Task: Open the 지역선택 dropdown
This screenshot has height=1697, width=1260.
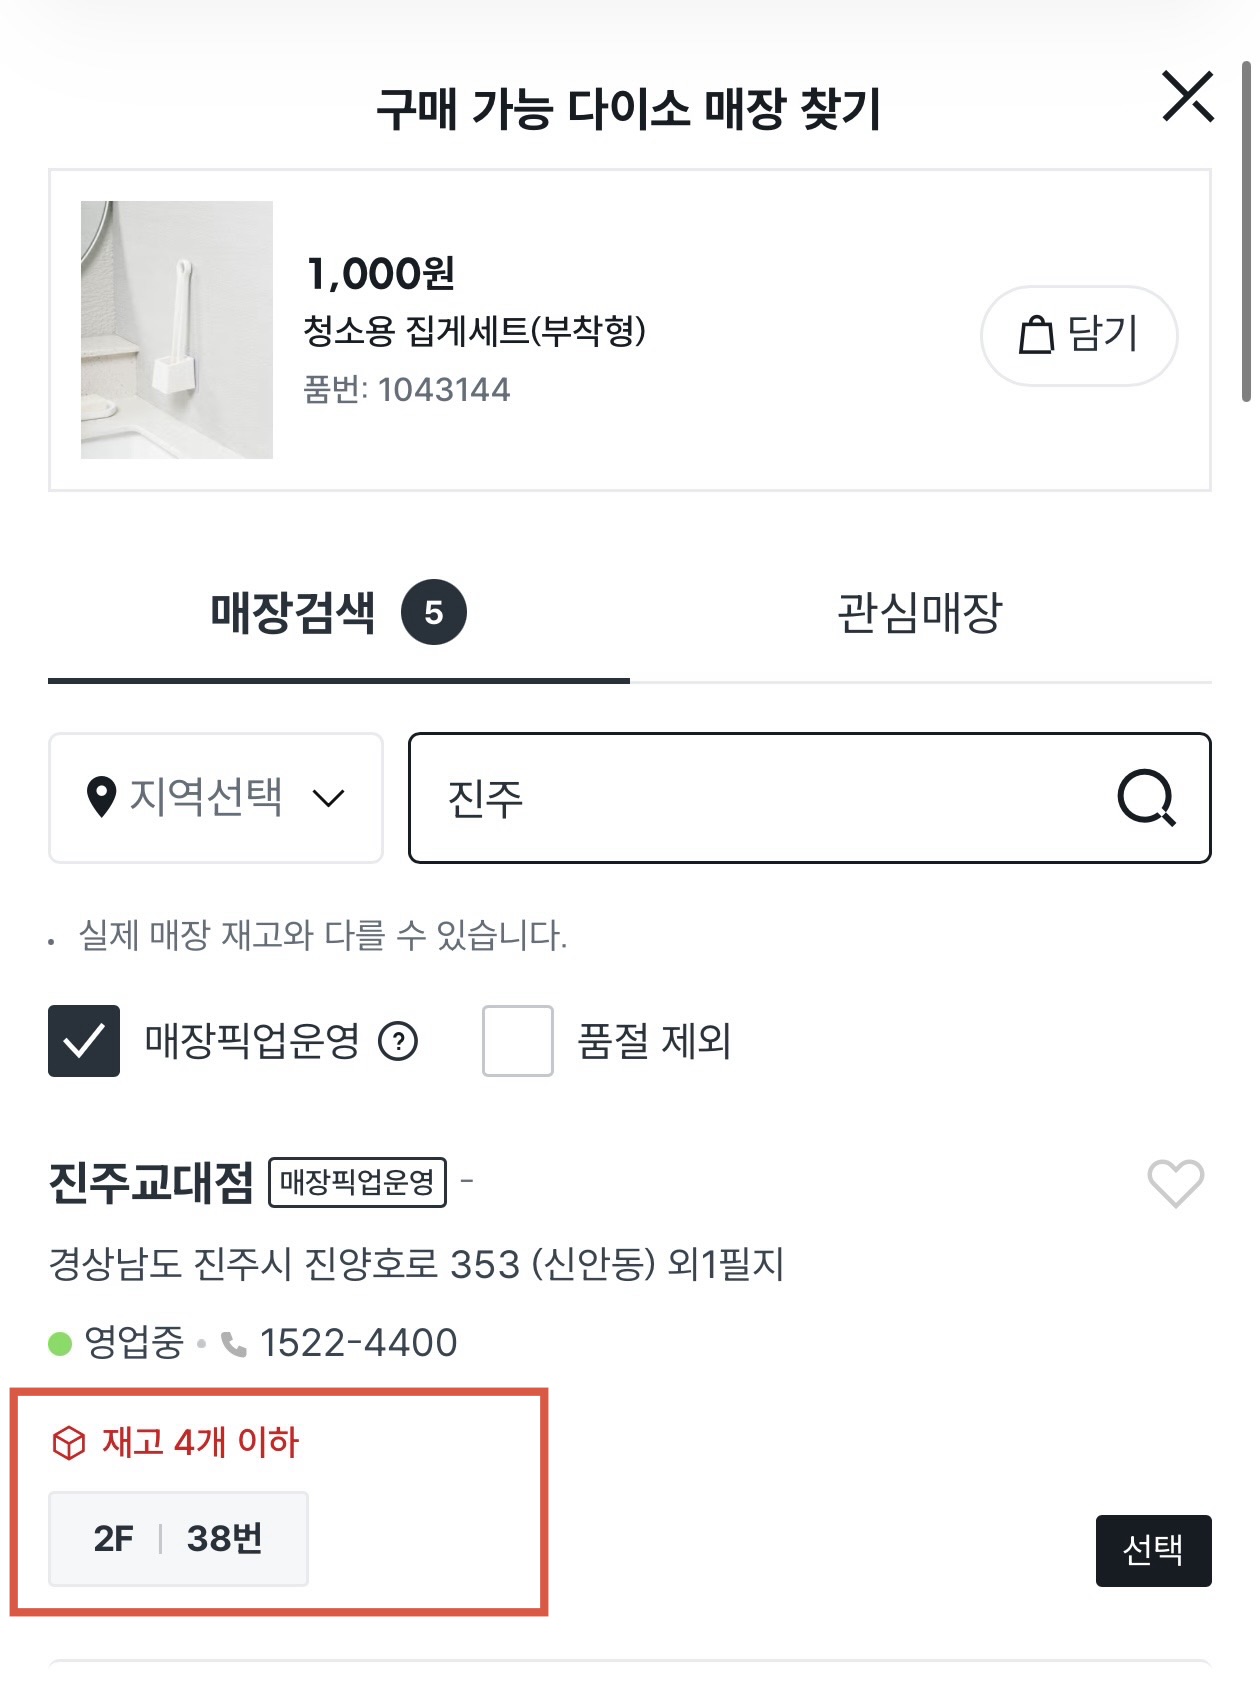Action: pos(215,797)
